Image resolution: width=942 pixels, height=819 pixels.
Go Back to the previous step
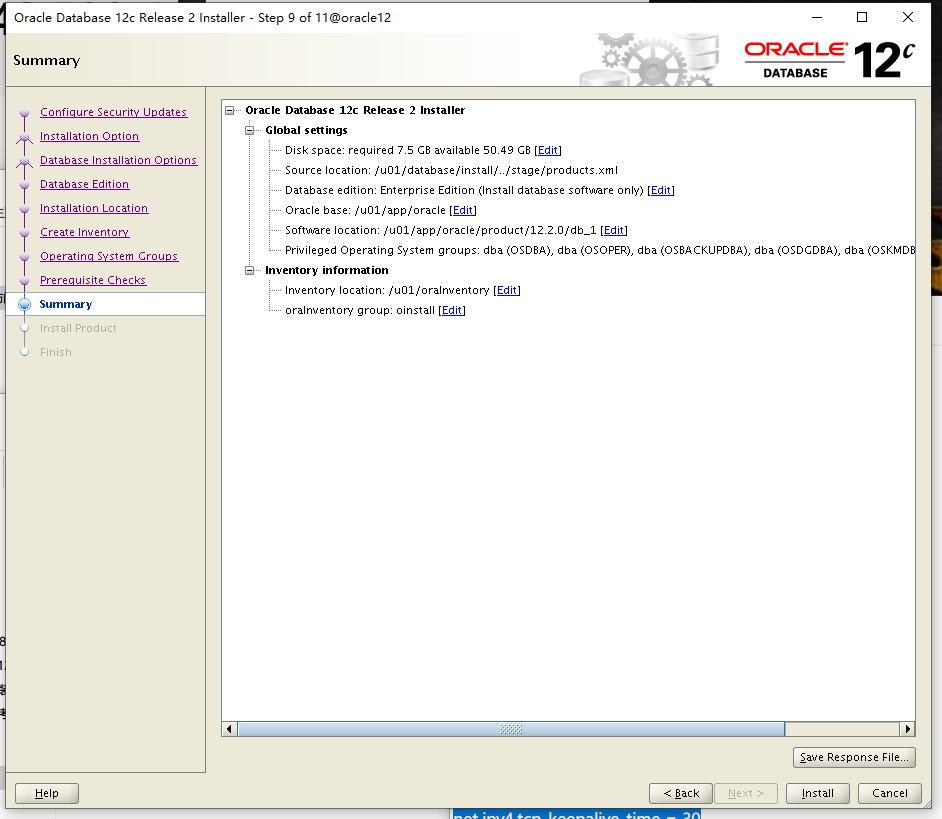(x=680, y=793)
